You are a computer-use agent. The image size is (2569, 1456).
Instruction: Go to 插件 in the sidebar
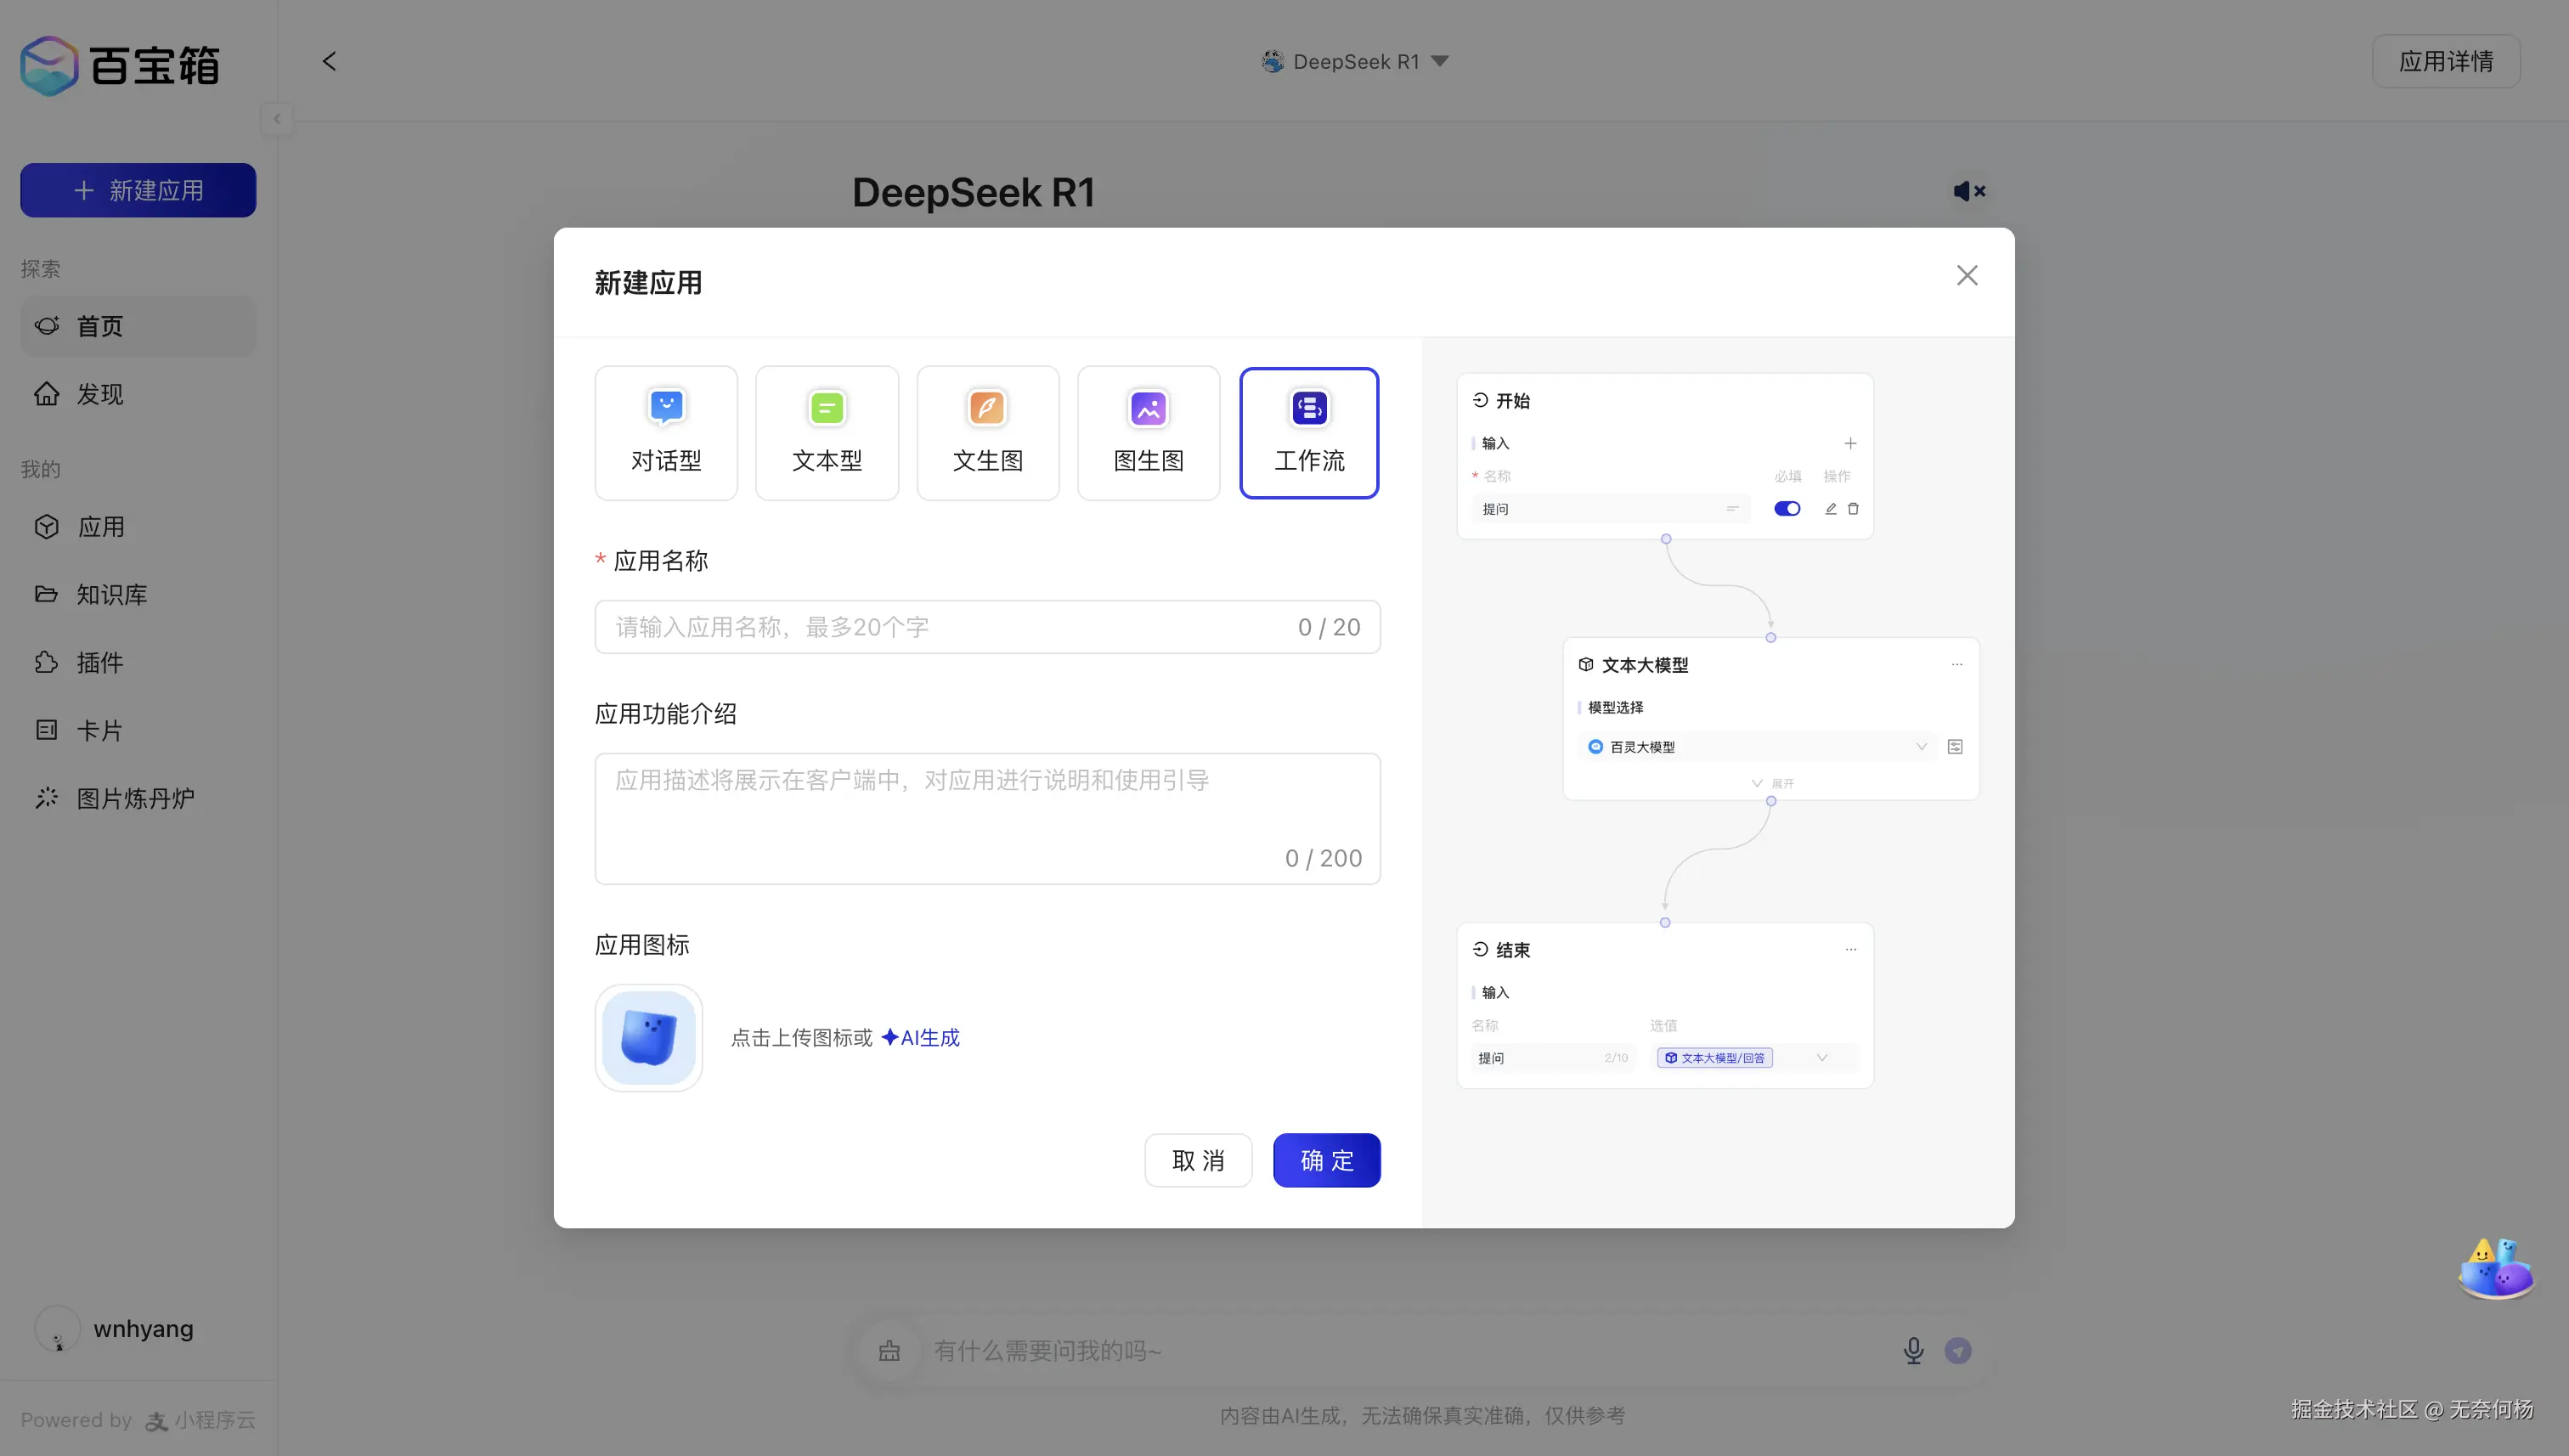point(100,663)
